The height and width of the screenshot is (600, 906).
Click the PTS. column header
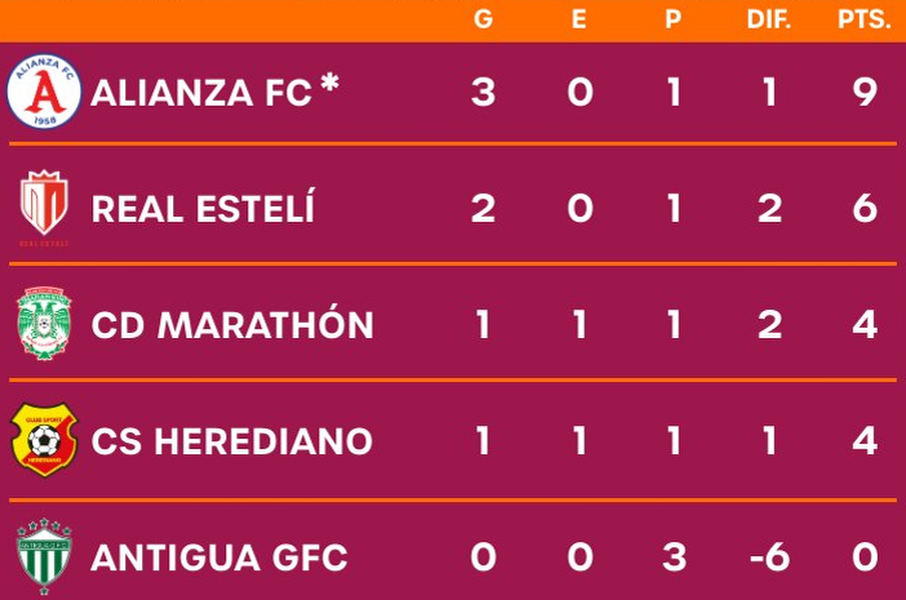click(864, 19)
